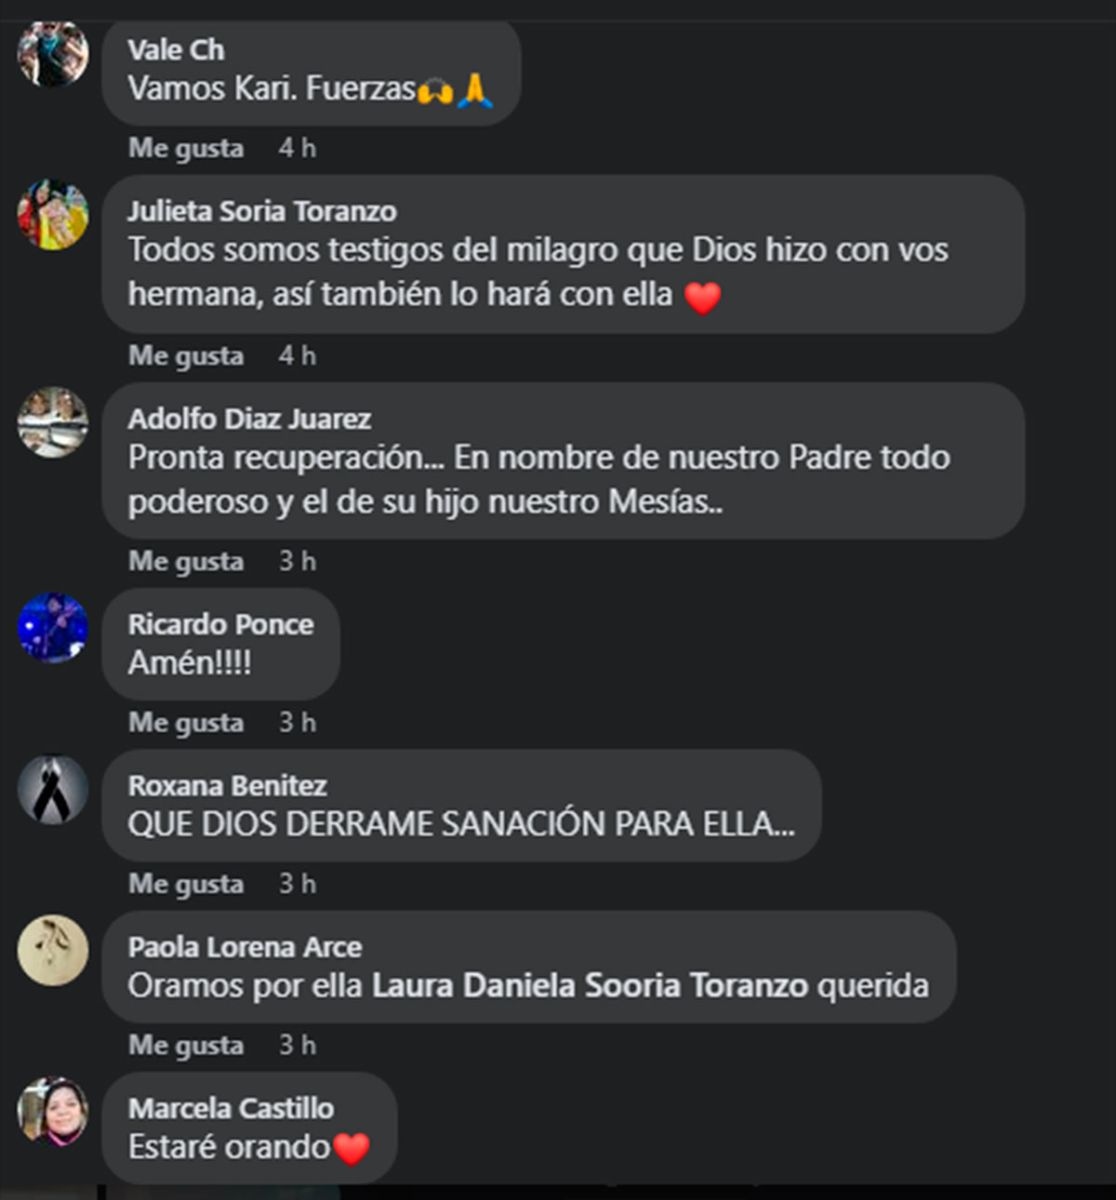1116x1200 pixels.
Task: Click Paola Lorena Arce's avatar
Action: (x=53, y=950)
